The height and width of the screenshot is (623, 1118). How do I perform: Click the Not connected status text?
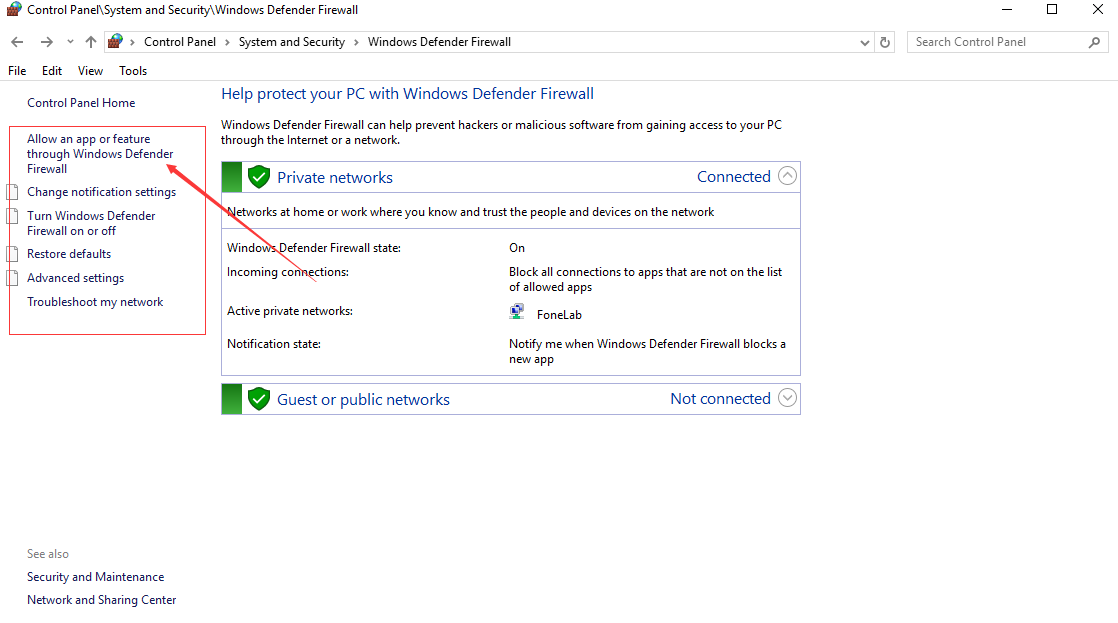[720, 398]
